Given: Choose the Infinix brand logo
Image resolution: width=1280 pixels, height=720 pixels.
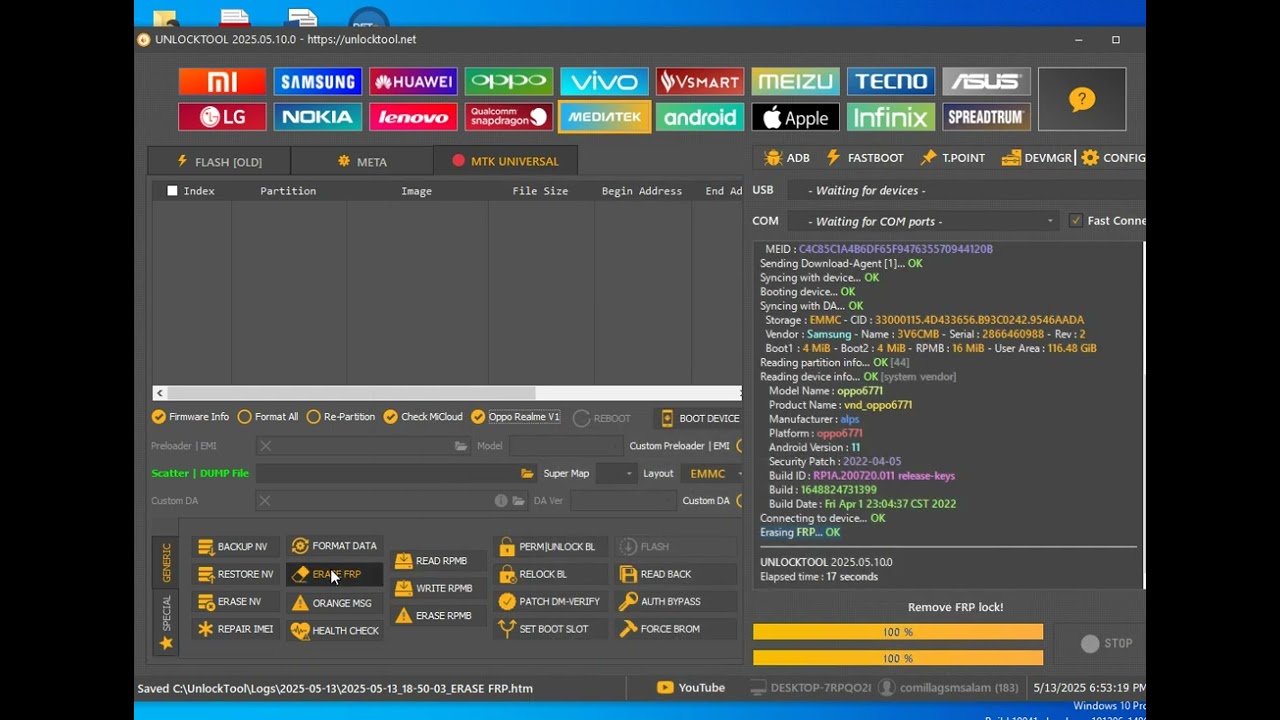Looking at the screenshot, I should (891, 117).
